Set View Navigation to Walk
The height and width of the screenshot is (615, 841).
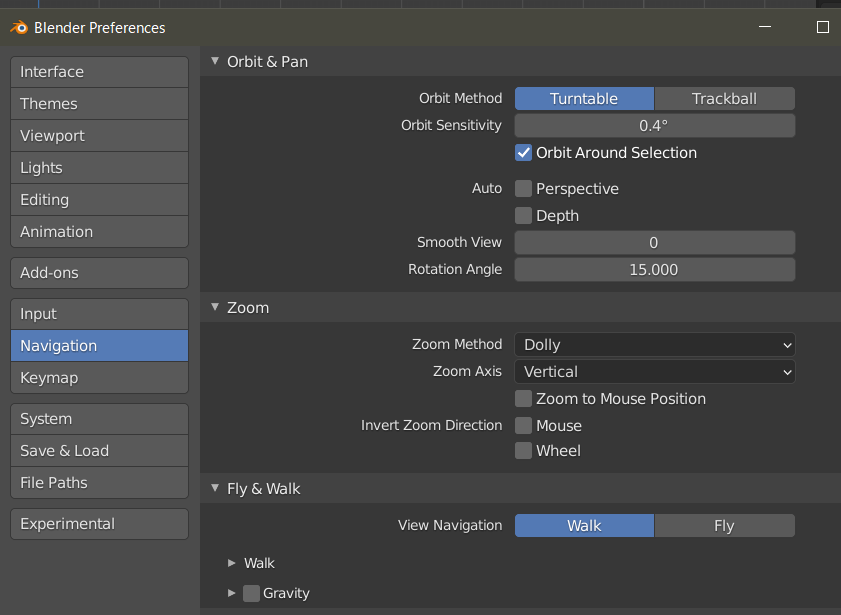tap(584, 525)
